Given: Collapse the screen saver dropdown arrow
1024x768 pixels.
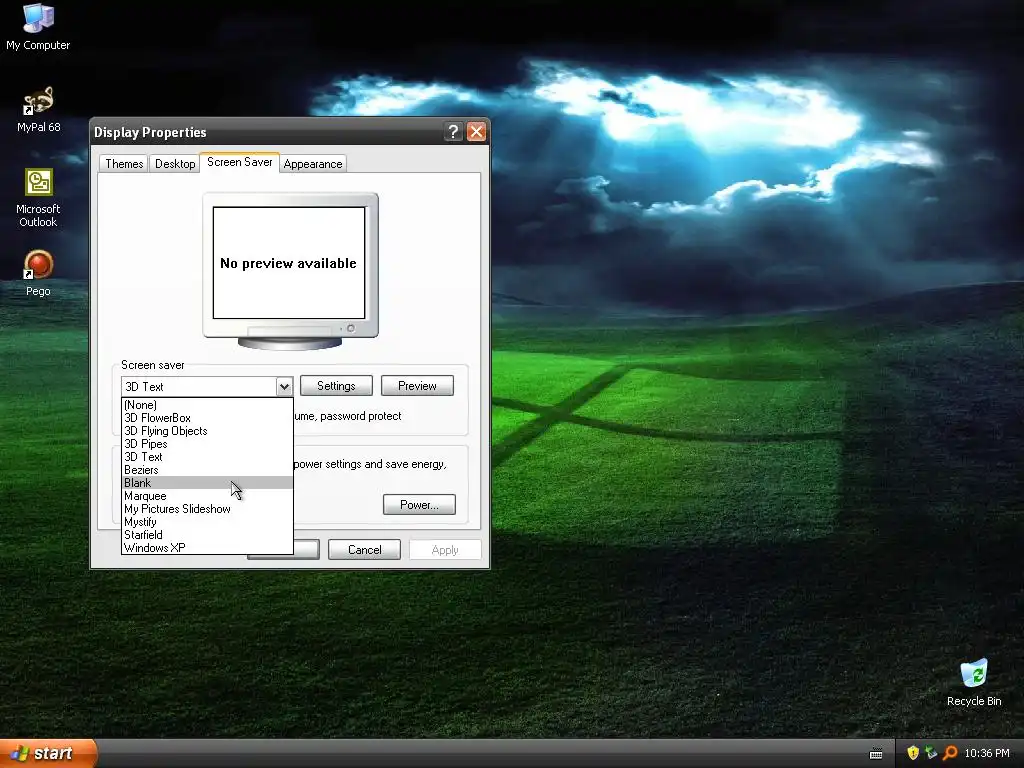Looking at the screenshot, I should [284, 387].
